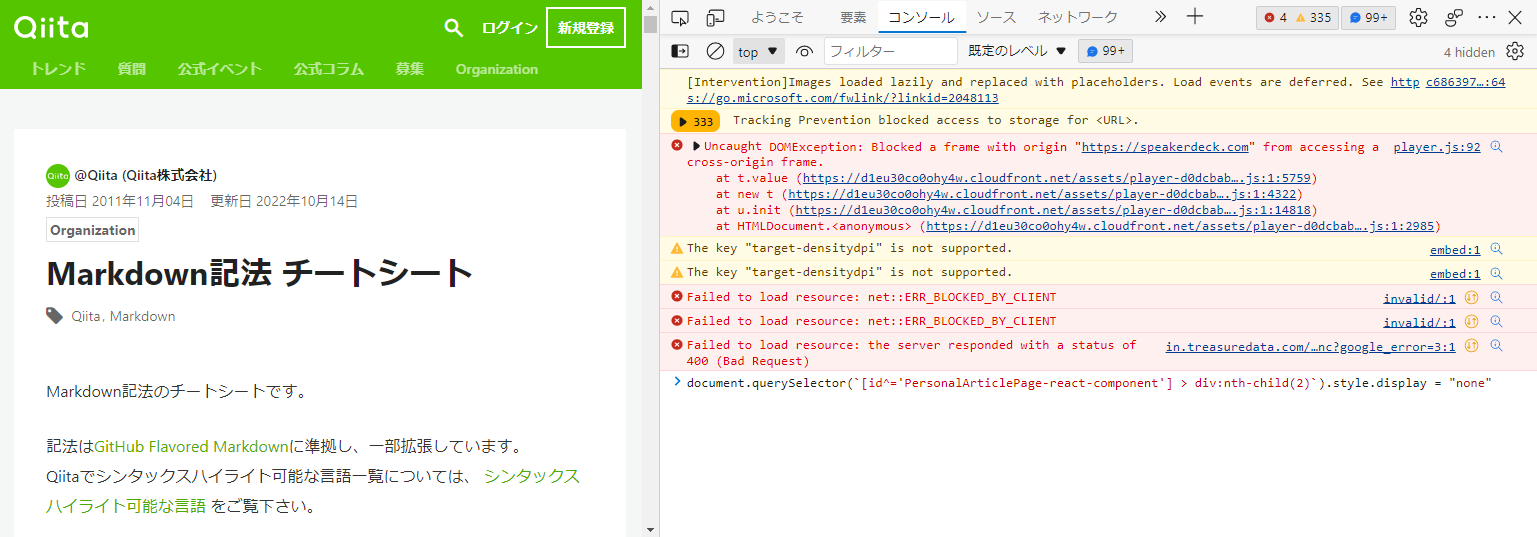Open the top JavaScript context dropdown

(x=759, y=51)
